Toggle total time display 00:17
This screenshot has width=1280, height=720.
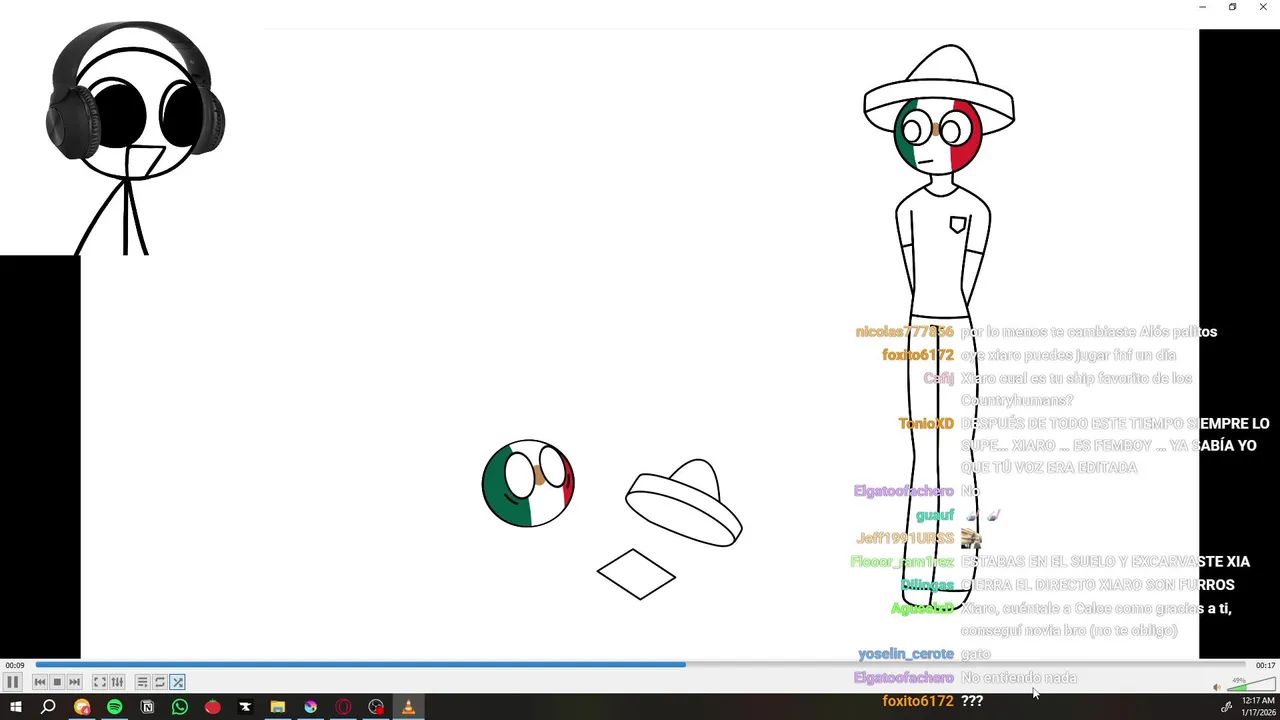[1265, 665]
